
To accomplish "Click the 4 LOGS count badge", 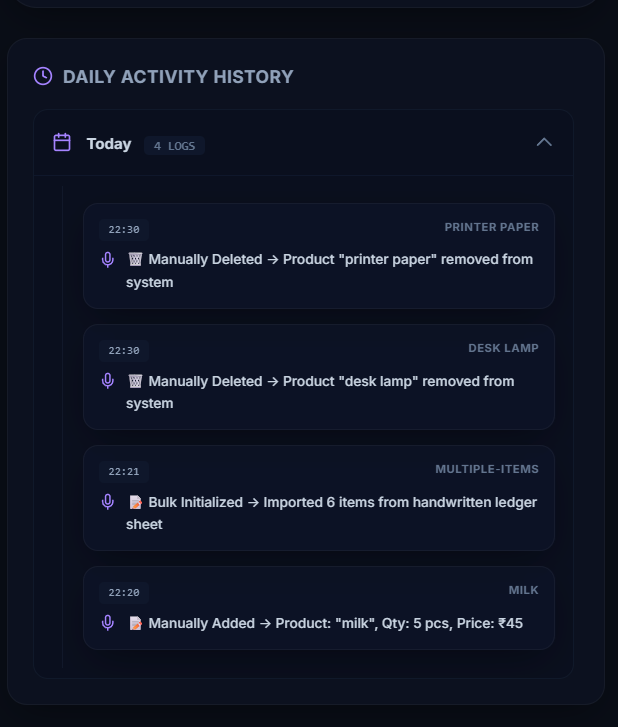I will tap(174, 146).
